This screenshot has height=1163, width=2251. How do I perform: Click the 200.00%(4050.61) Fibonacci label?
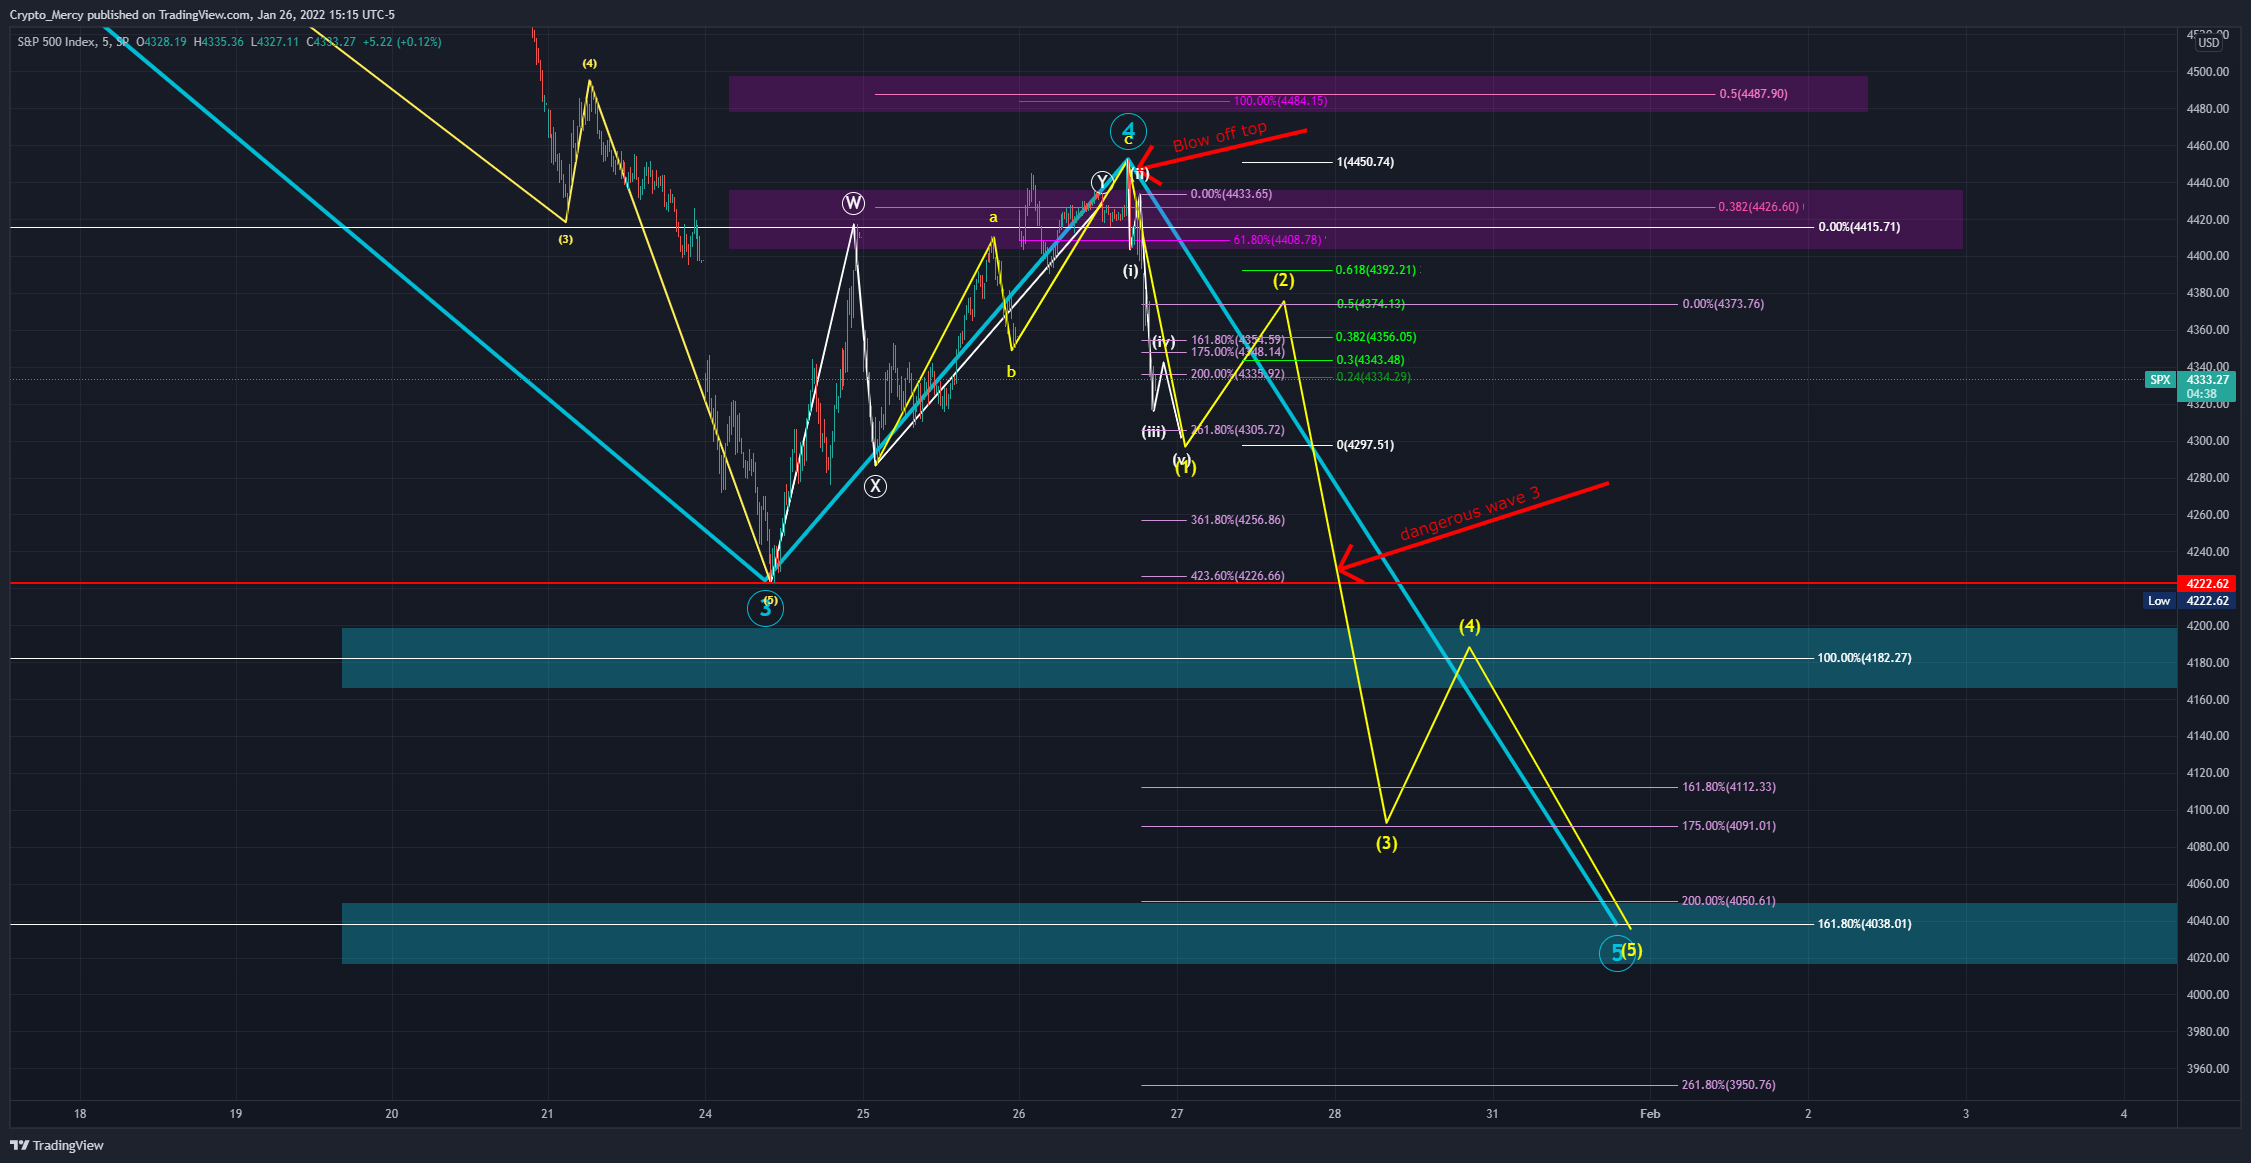[1729, 901]
